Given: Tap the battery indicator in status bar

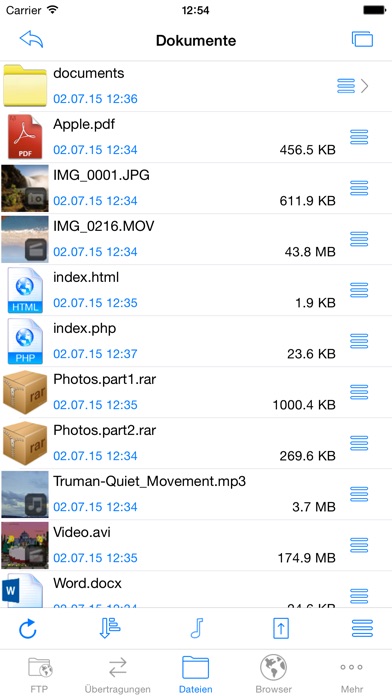Looking at the screenshot, I should point(375,10).
